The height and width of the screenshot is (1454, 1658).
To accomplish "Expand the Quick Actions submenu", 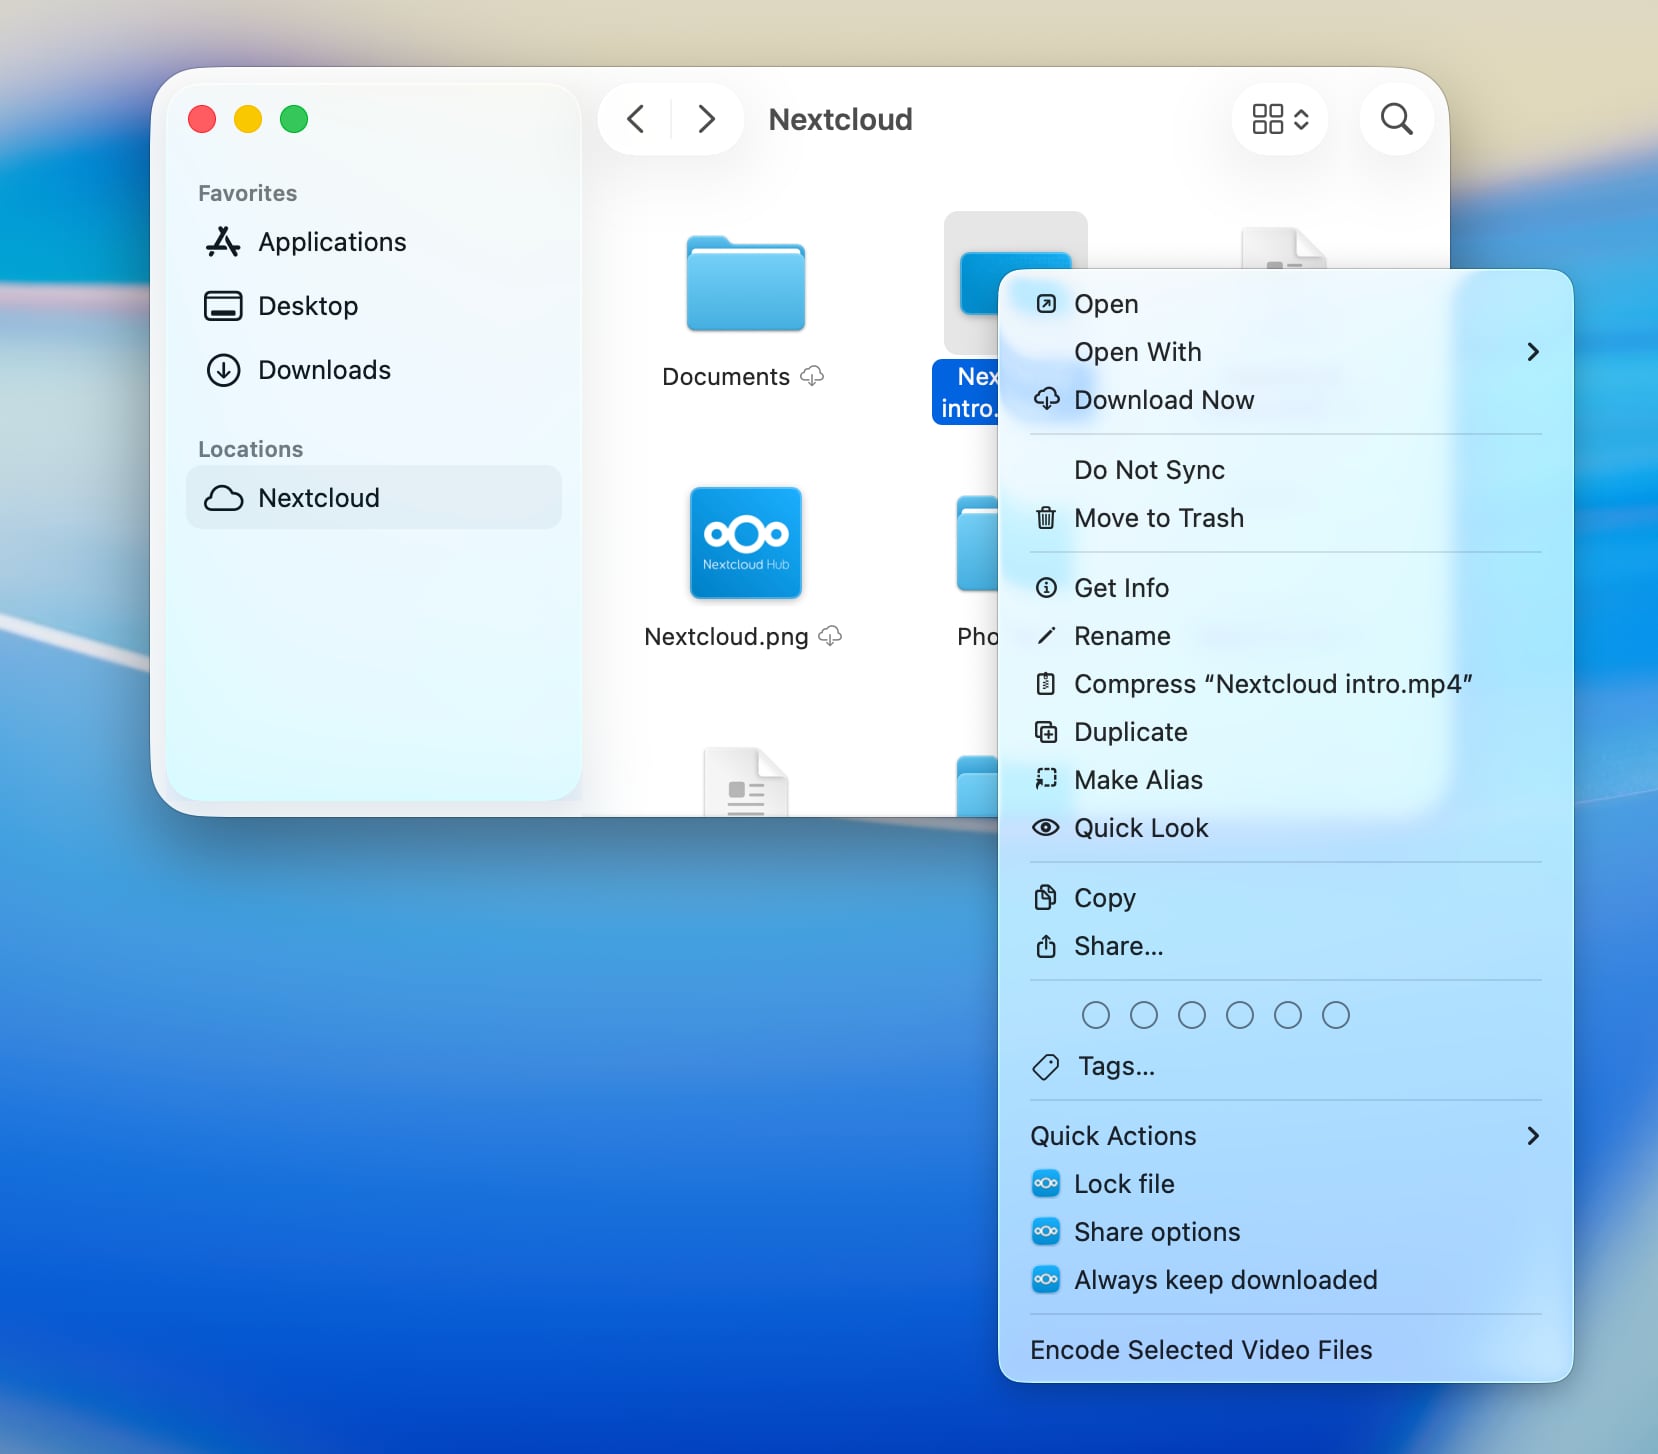I will coord(1113,1135).
